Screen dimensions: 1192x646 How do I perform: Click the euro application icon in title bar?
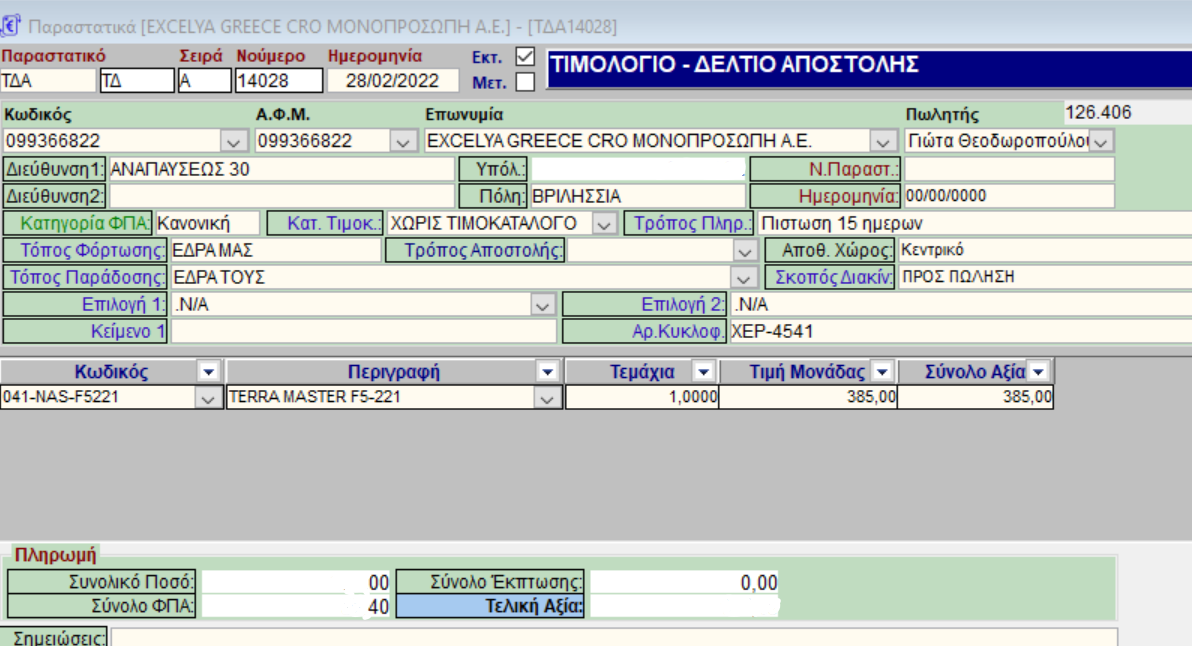tap(11, 23)
